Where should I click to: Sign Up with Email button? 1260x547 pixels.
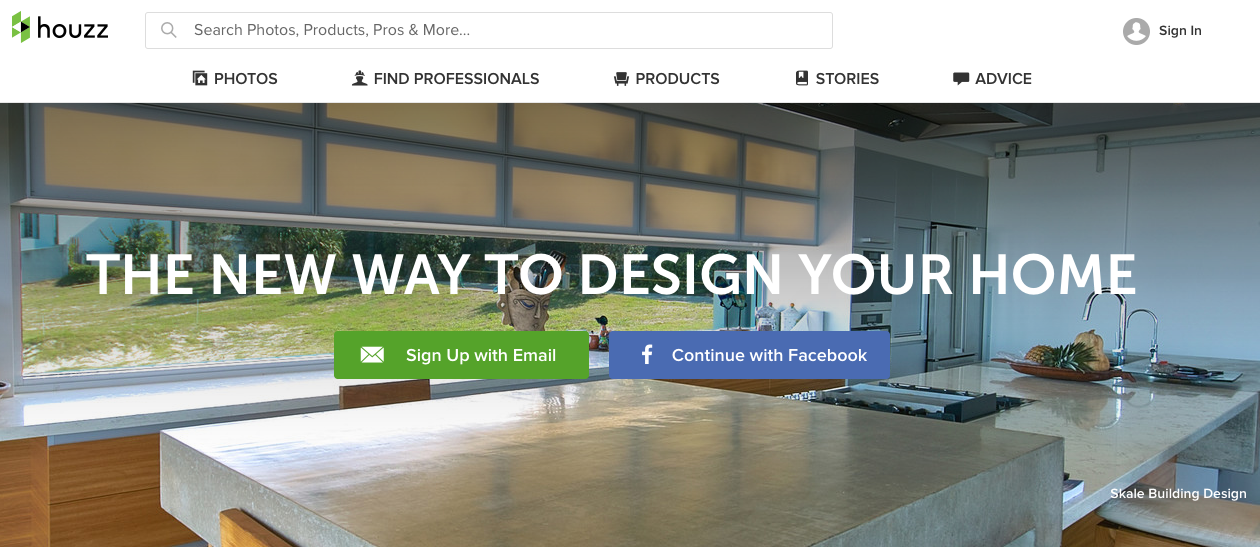point(461,355)
